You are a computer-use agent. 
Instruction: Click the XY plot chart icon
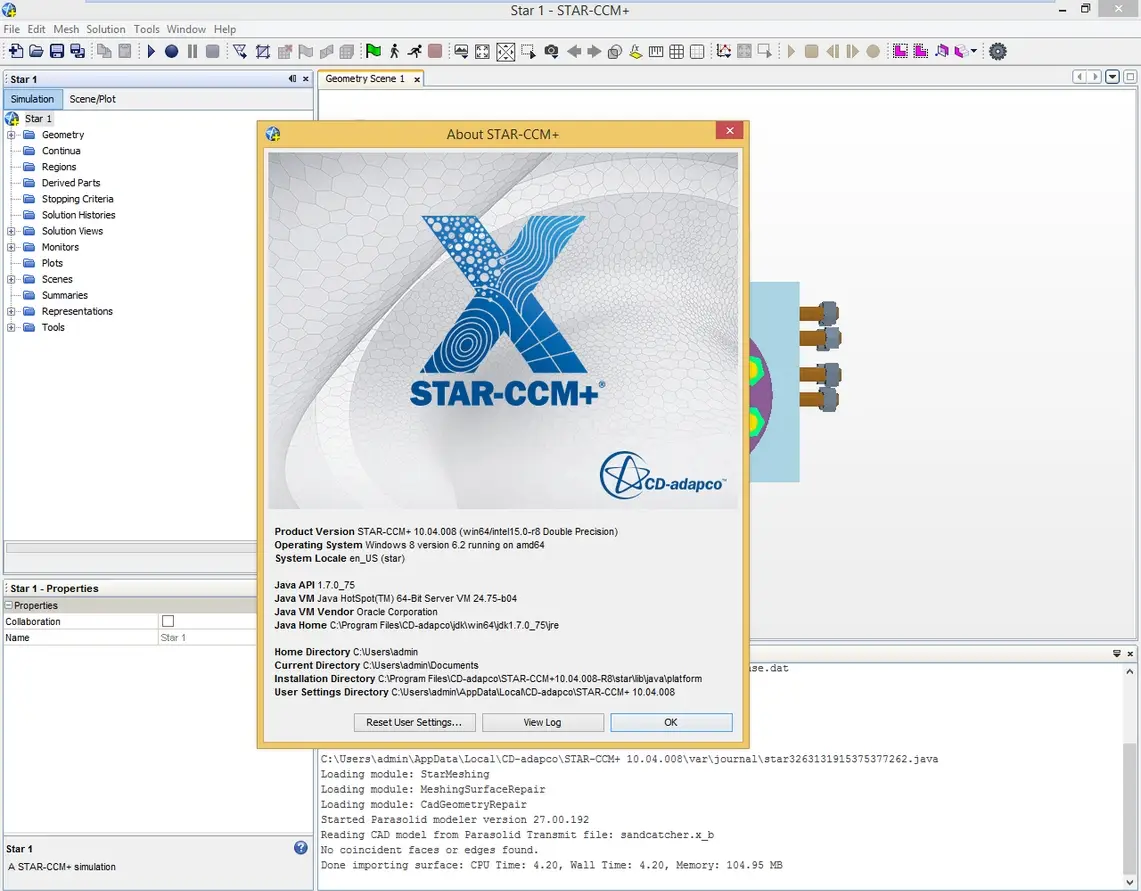723,51
